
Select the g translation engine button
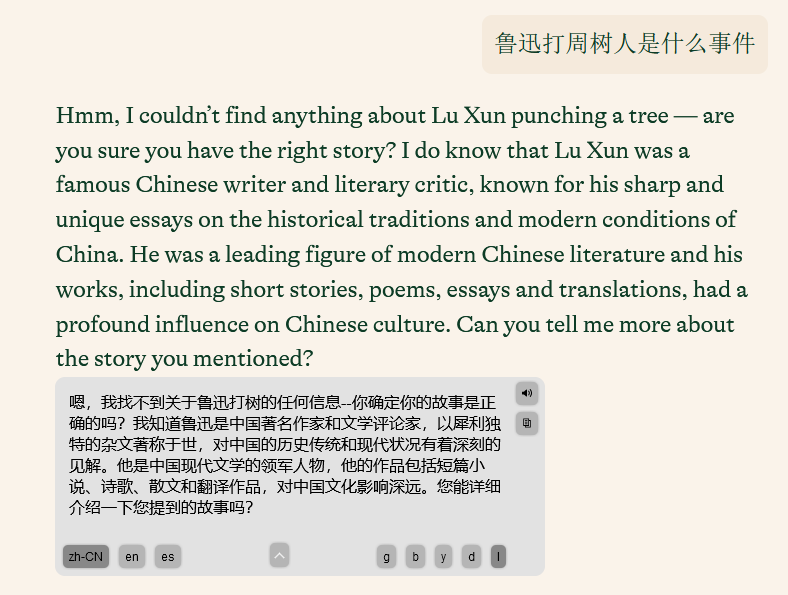coord(386,557)
